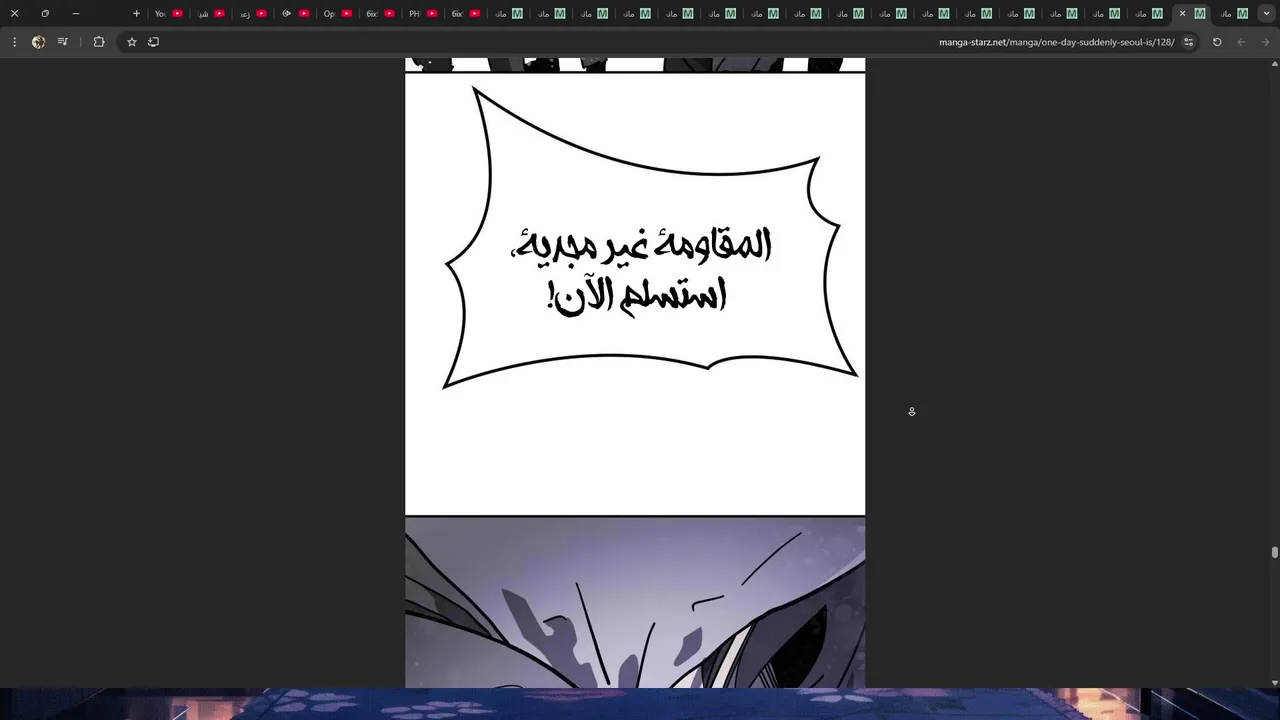
Task: Click the right-pointing navigation arrow
Action: tap(1265, 42)
